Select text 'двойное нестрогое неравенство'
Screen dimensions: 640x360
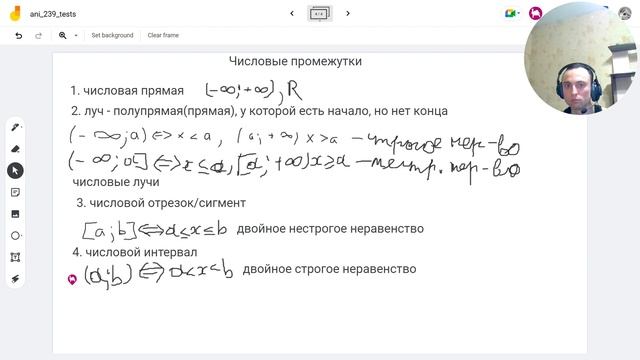330,229
